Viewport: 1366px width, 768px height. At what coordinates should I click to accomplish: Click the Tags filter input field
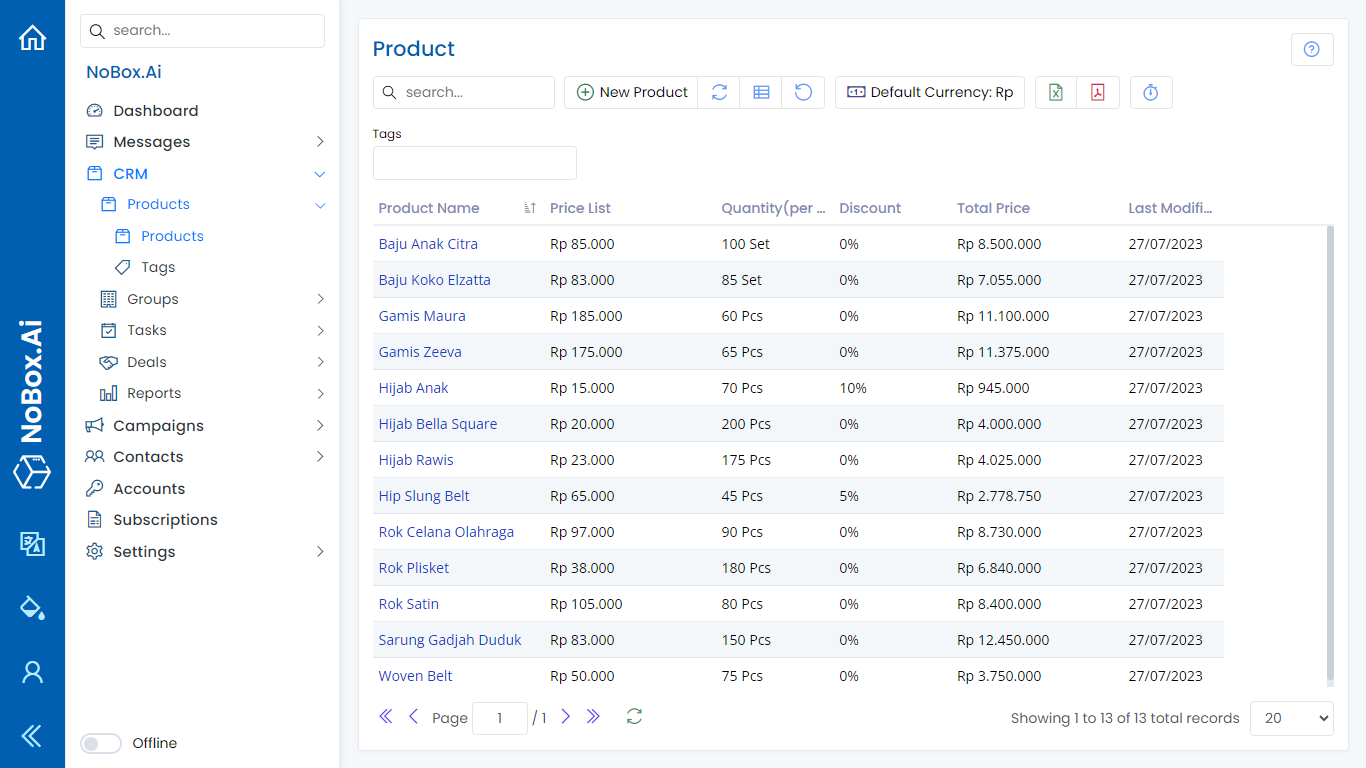(474, 163)
